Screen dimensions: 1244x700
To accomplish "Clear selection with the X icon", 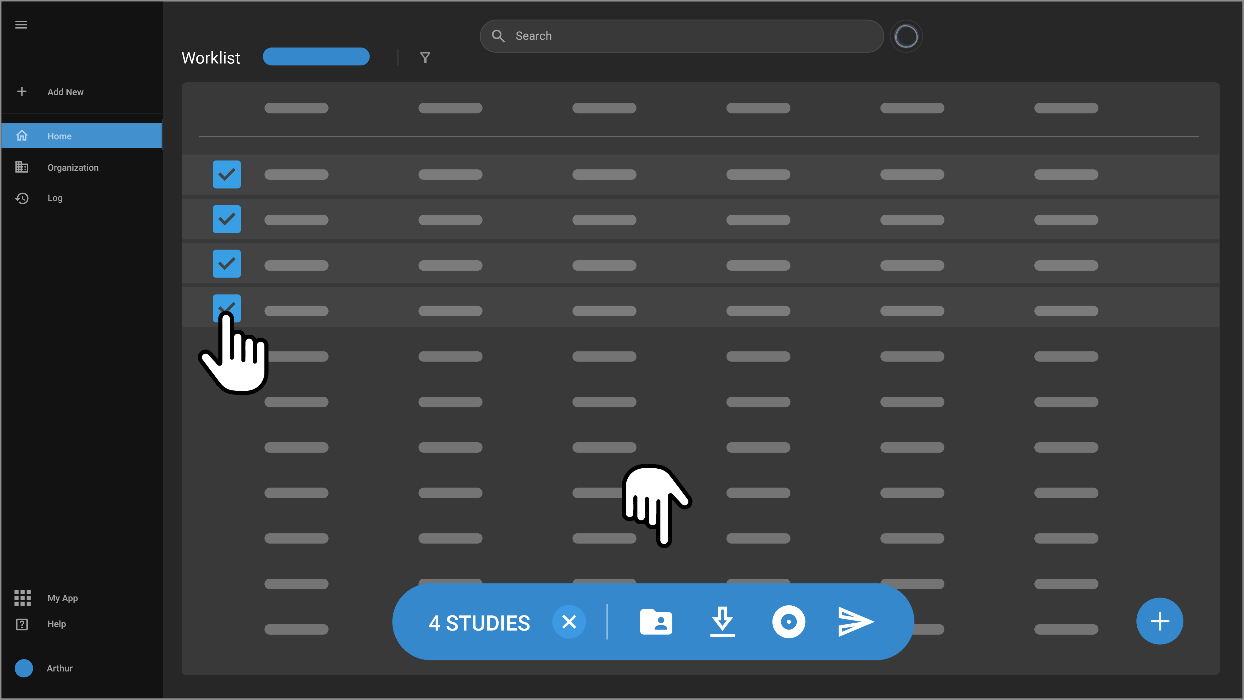I will [569, 622].
